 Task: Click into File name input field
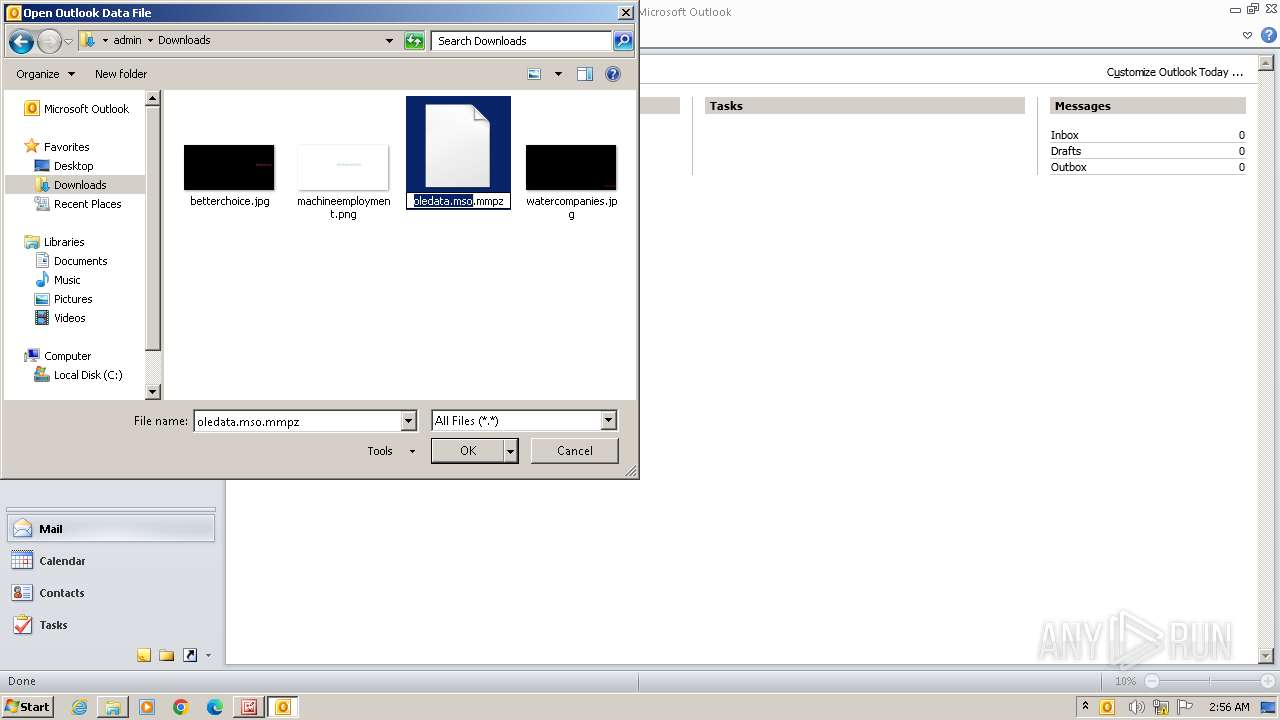point(297,421)
